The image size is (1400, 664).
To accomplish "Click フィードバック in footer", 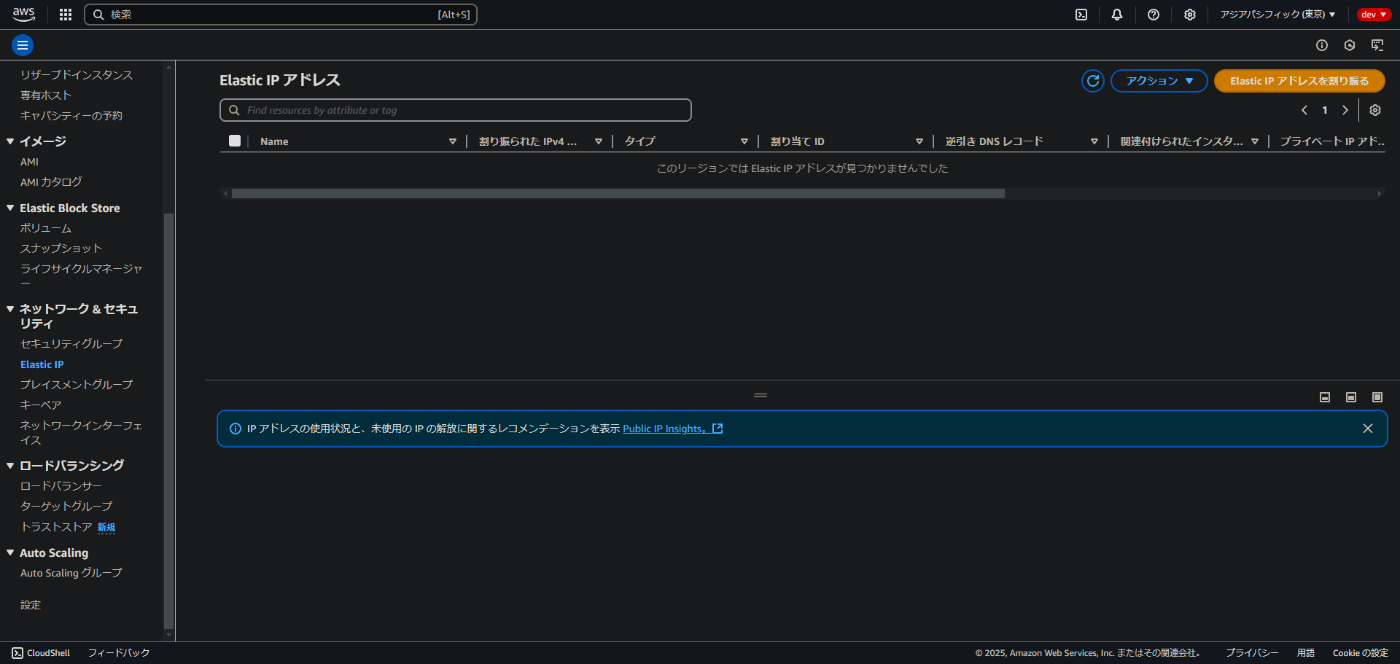I will (118, 653).
